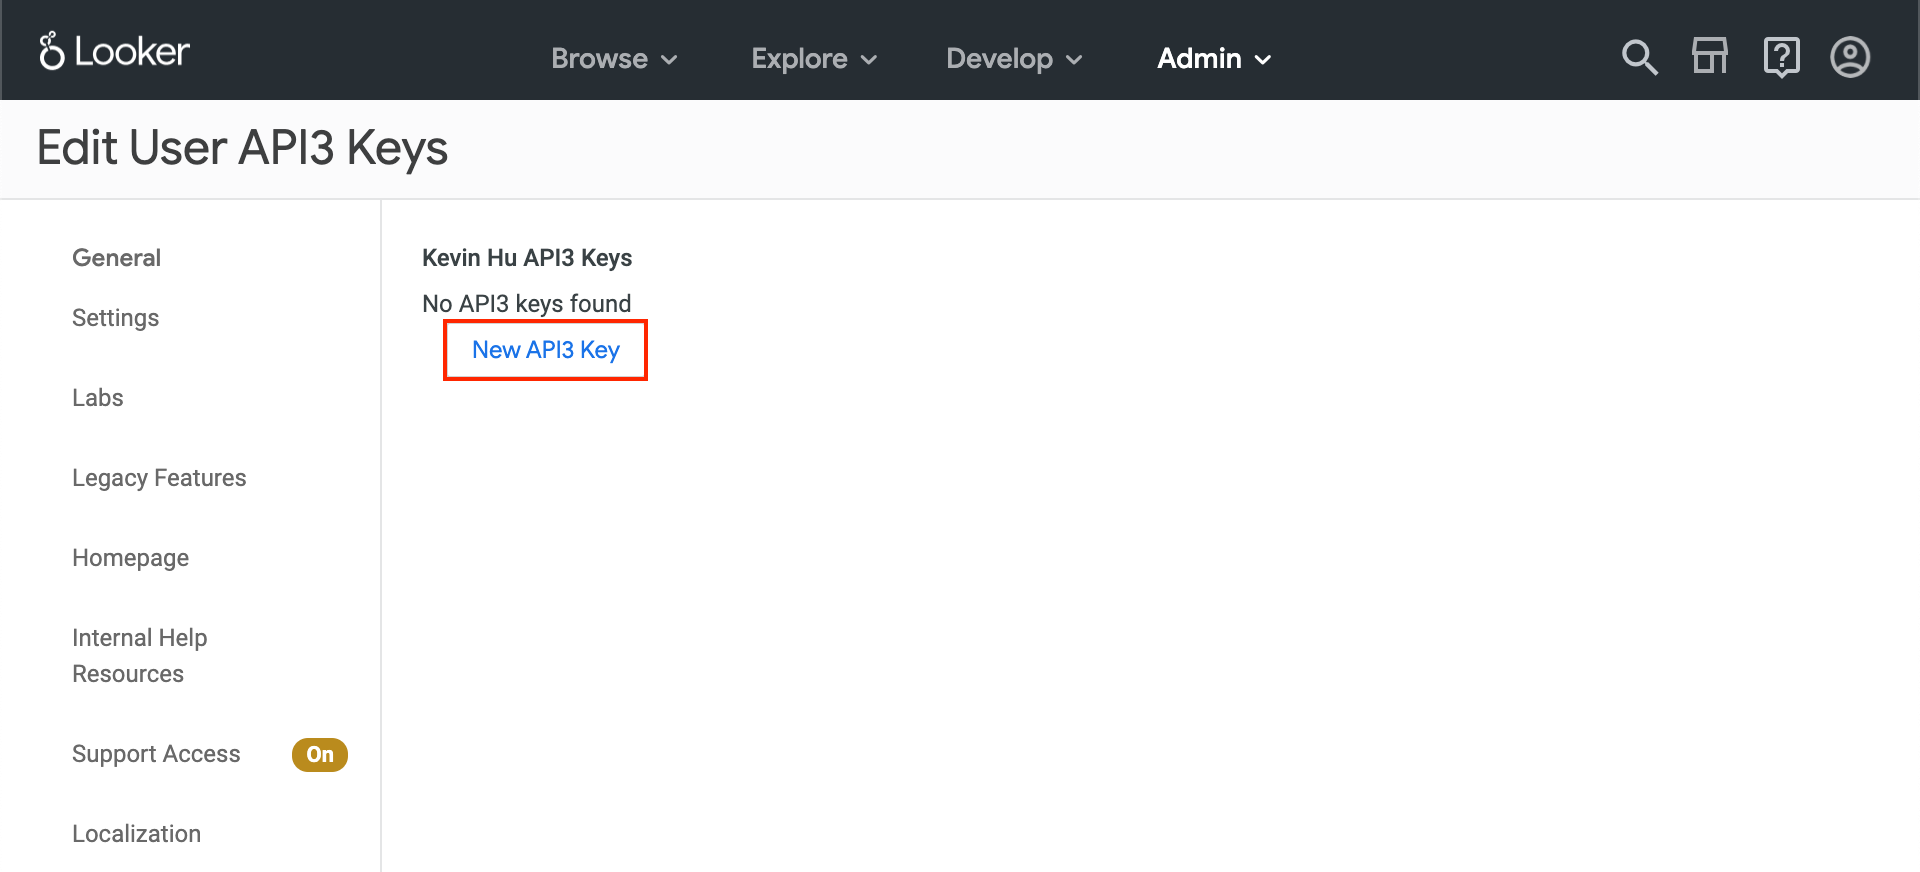Open Legacy Features in the sidebar
The width and height of the screenshot is (1920, 872).
pyautogui.click(x=159, y=478)
